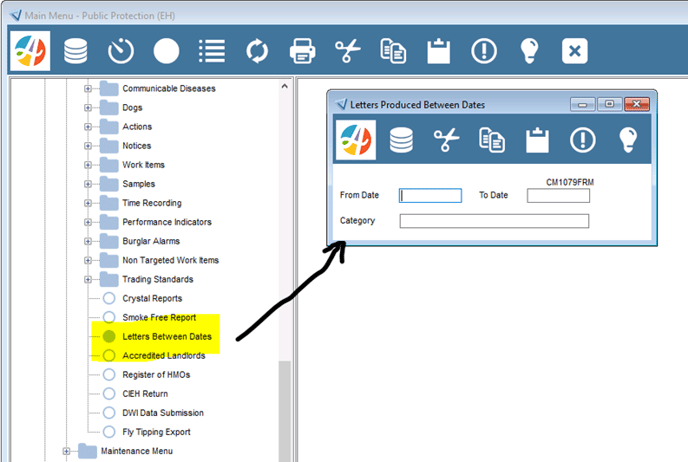Expand the Burglar Alarms folder node

[88, 241]
